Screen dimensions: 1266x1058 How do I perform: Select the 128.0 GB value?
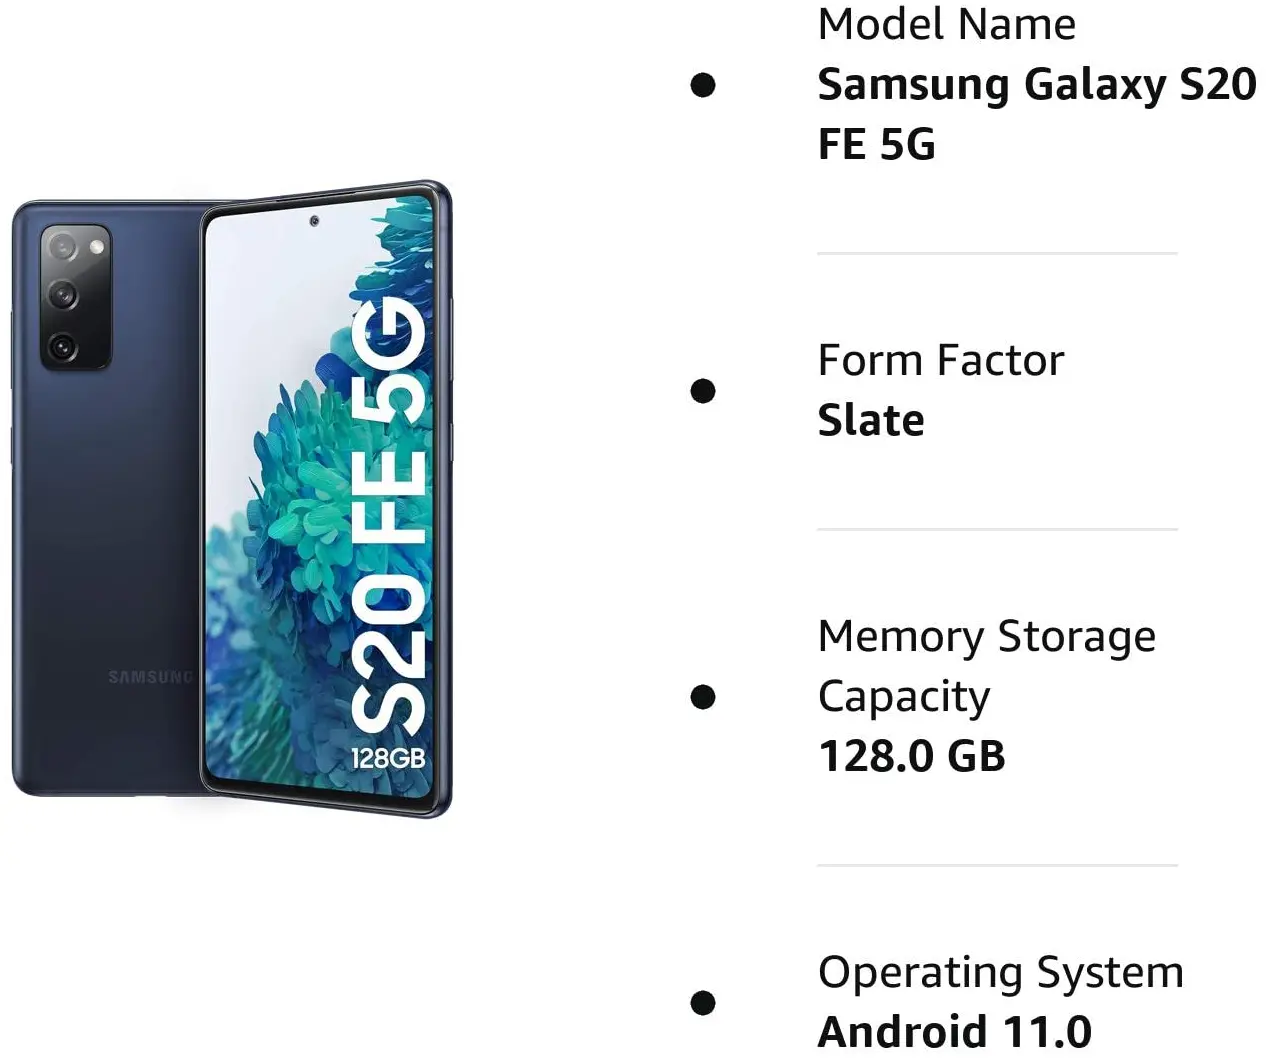(911, 756)
